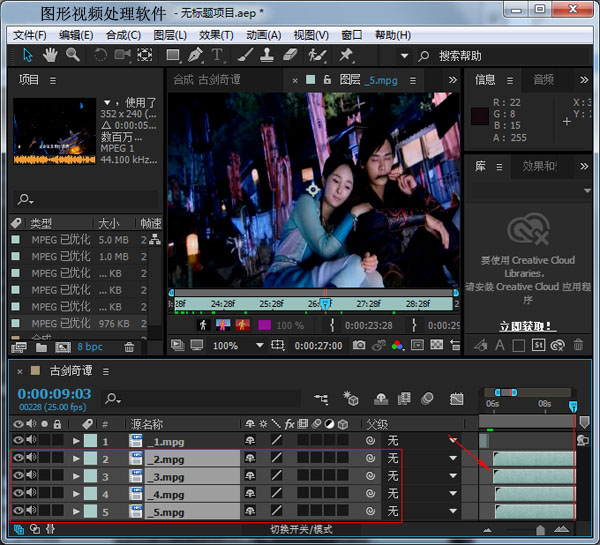The width and height of the screenshot is (600, 545).
Task: Open the Project panel menu
Action: click(x=53, y=80)
